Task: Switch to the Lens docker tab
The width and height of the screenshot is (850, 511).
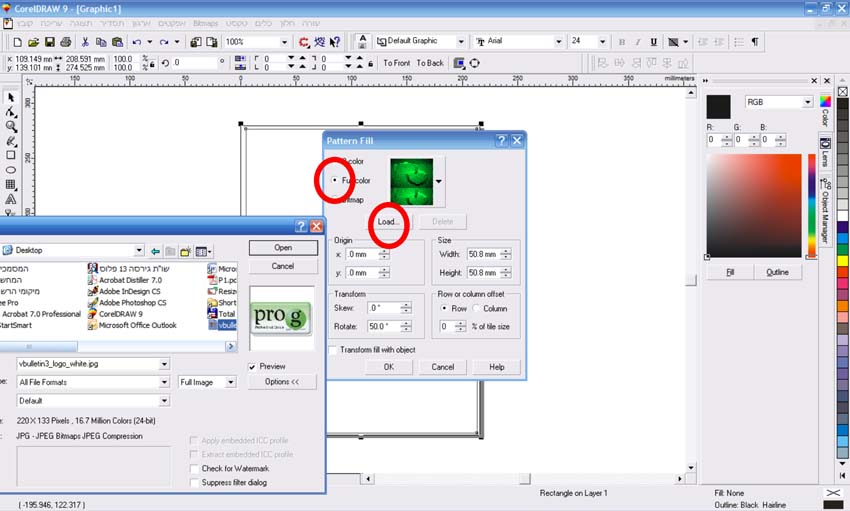Action: [825, 153]
